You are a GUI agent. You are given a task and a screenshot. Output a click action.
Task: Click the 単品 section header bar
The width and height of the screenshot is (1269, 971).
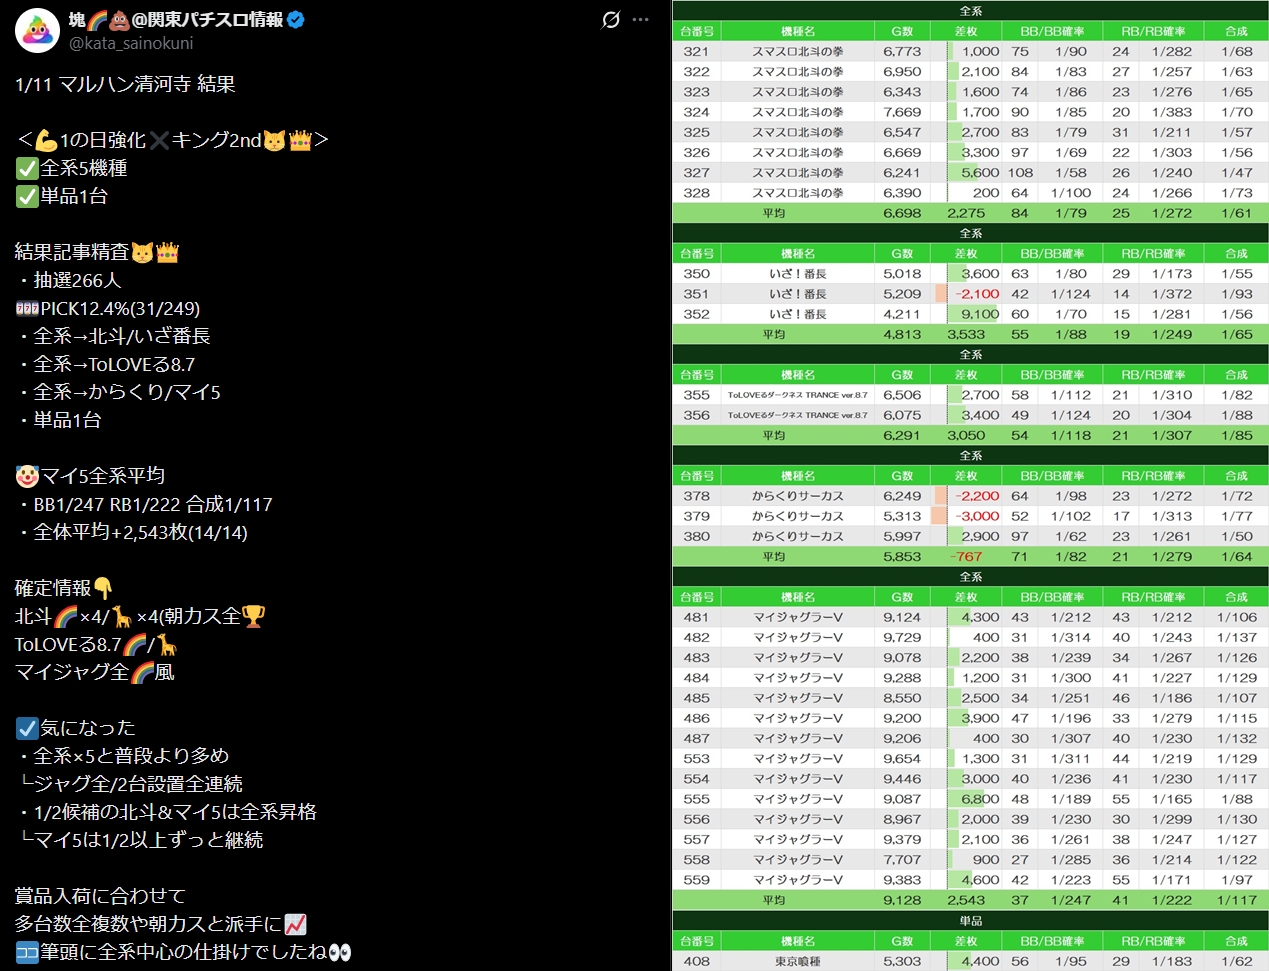click(970, 920)
